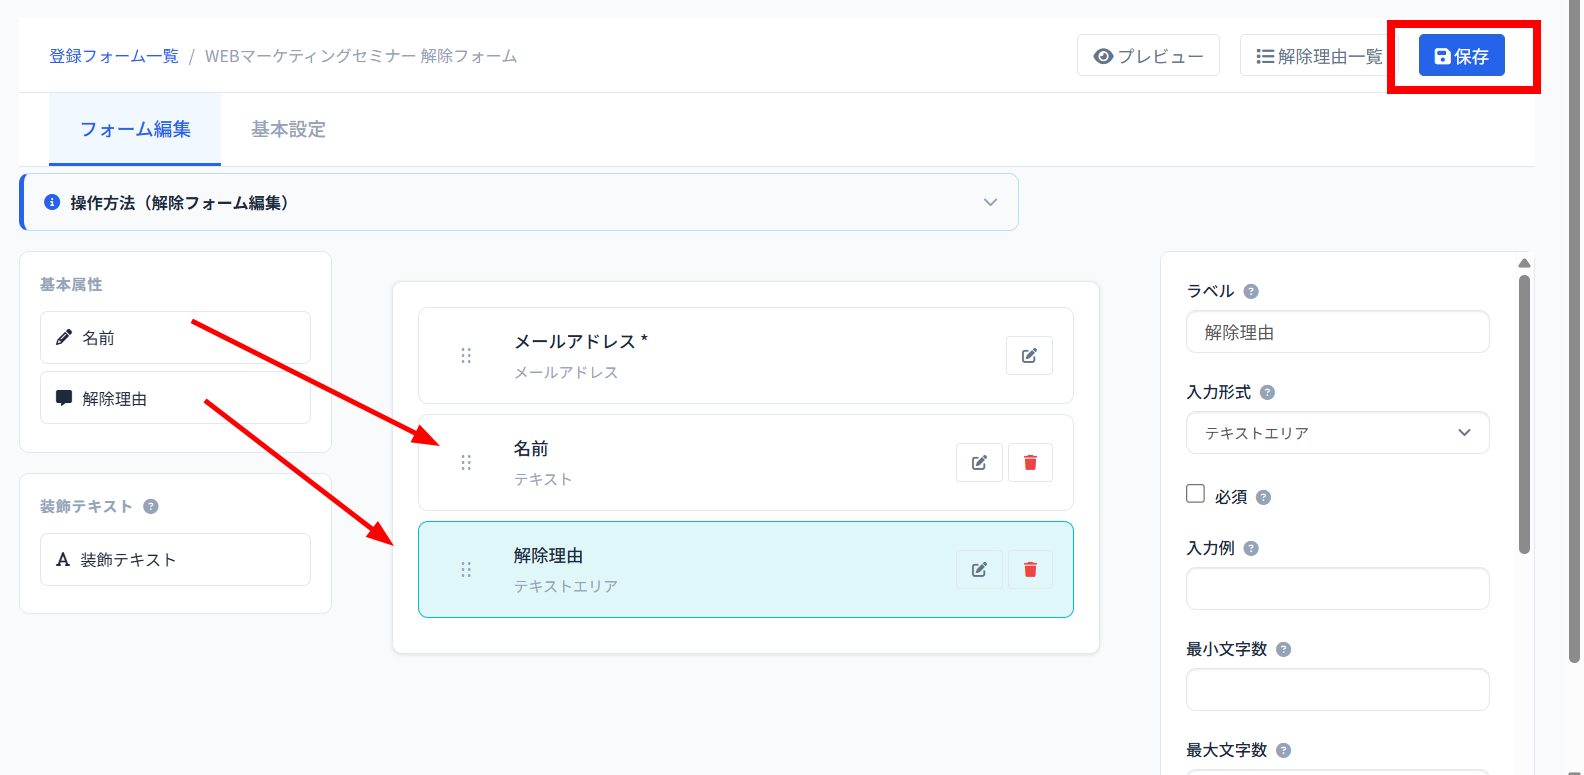Go to 登録フォーム一覧 breadcrumb link
The image size is (1584, 775).
[114, 56]
